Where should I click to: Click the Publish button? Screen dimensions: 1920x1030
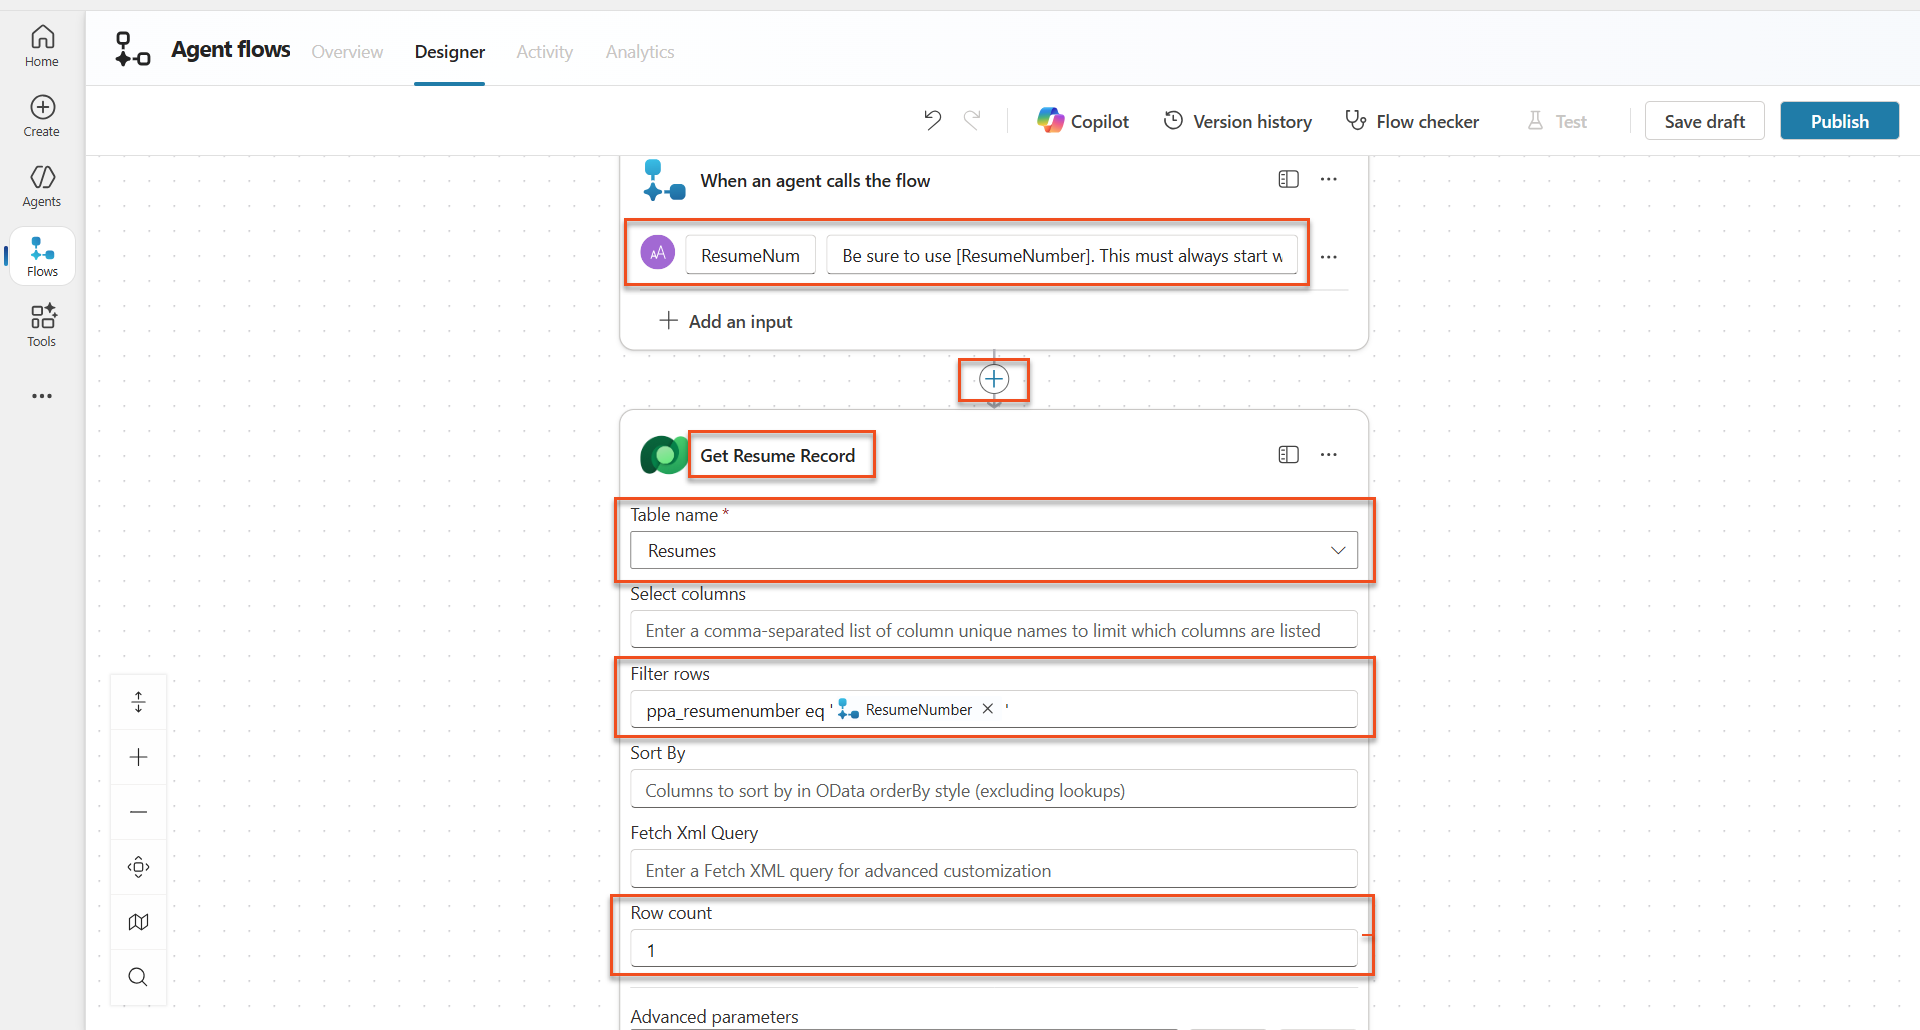pos(1839,121)
